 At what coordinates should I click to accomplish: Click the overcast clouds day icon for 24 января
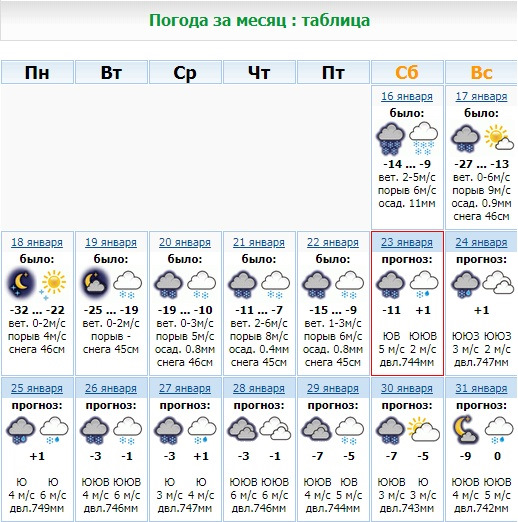click(498, 283)
